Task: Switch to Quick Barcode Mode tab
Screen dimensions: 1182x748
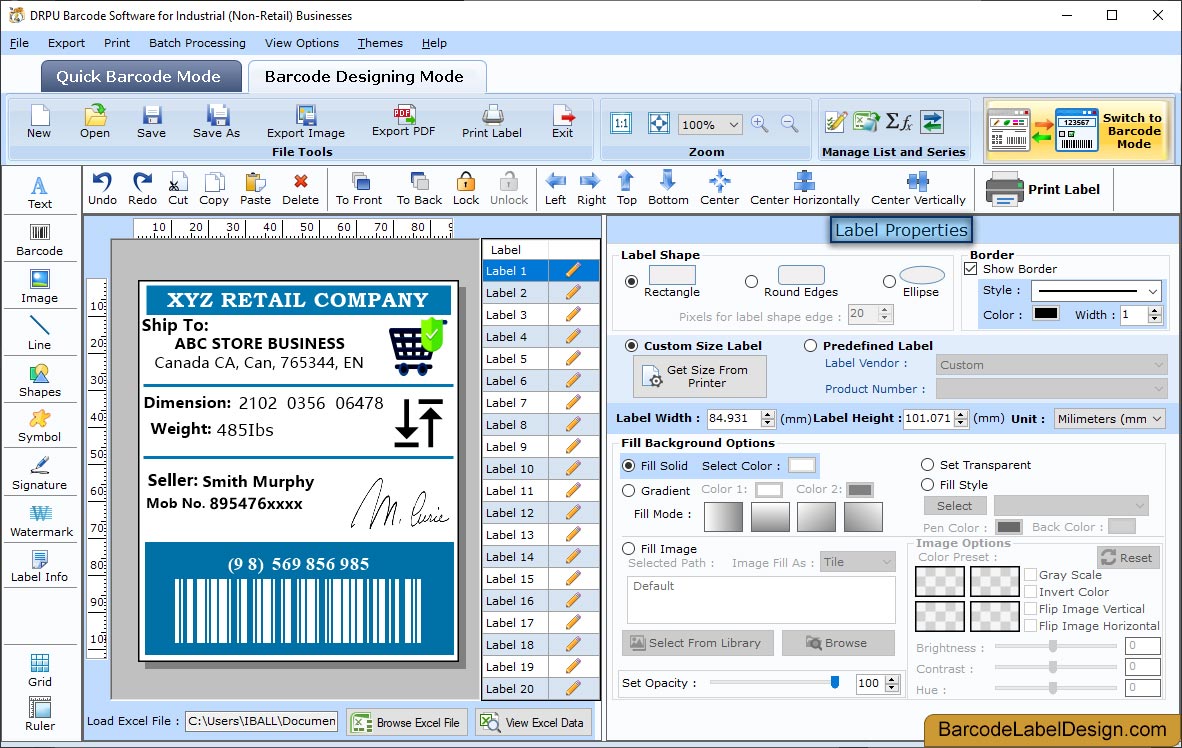Action: (x=139, y=76)
